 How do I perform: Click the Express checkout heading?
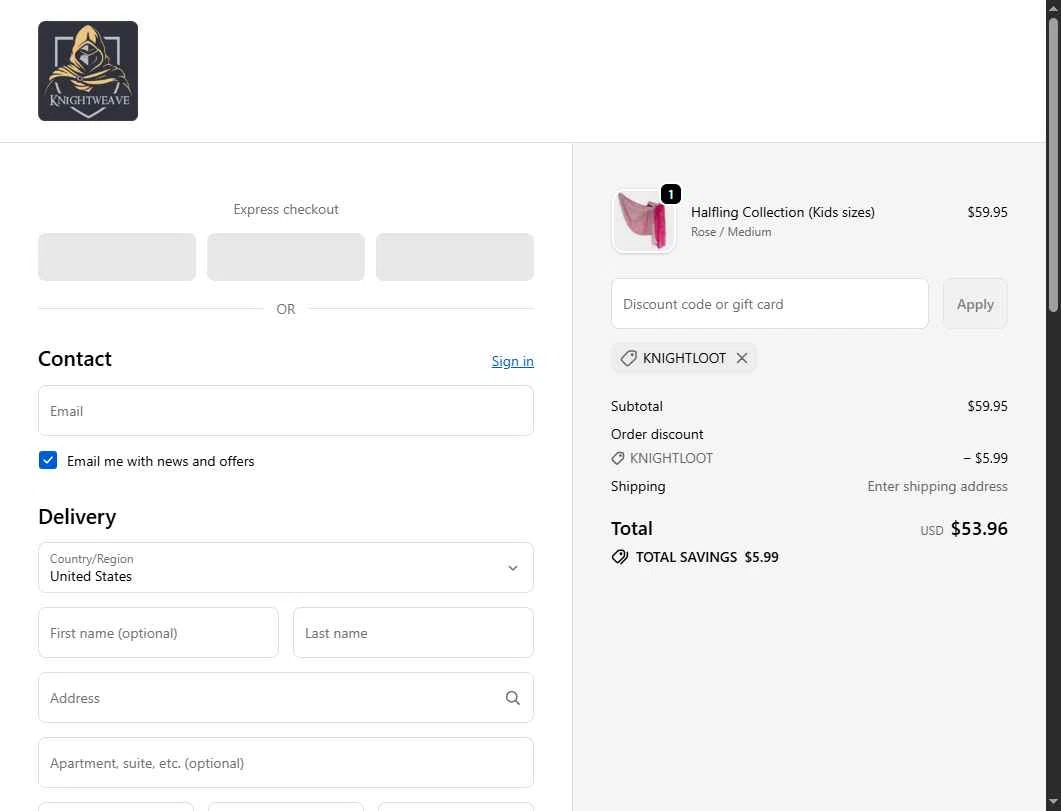286,210
